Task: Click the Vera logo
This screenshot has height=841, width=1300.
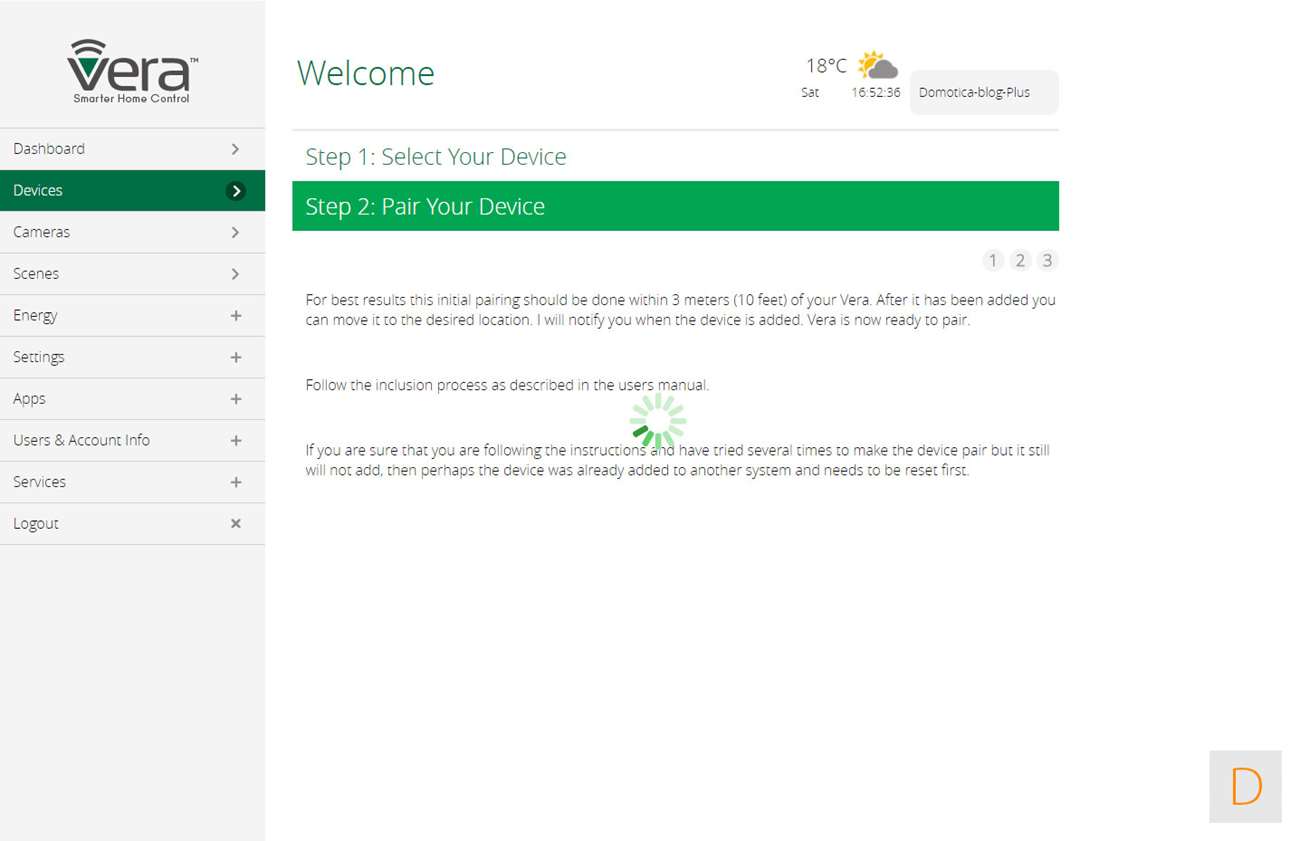Action: [132, 71]
